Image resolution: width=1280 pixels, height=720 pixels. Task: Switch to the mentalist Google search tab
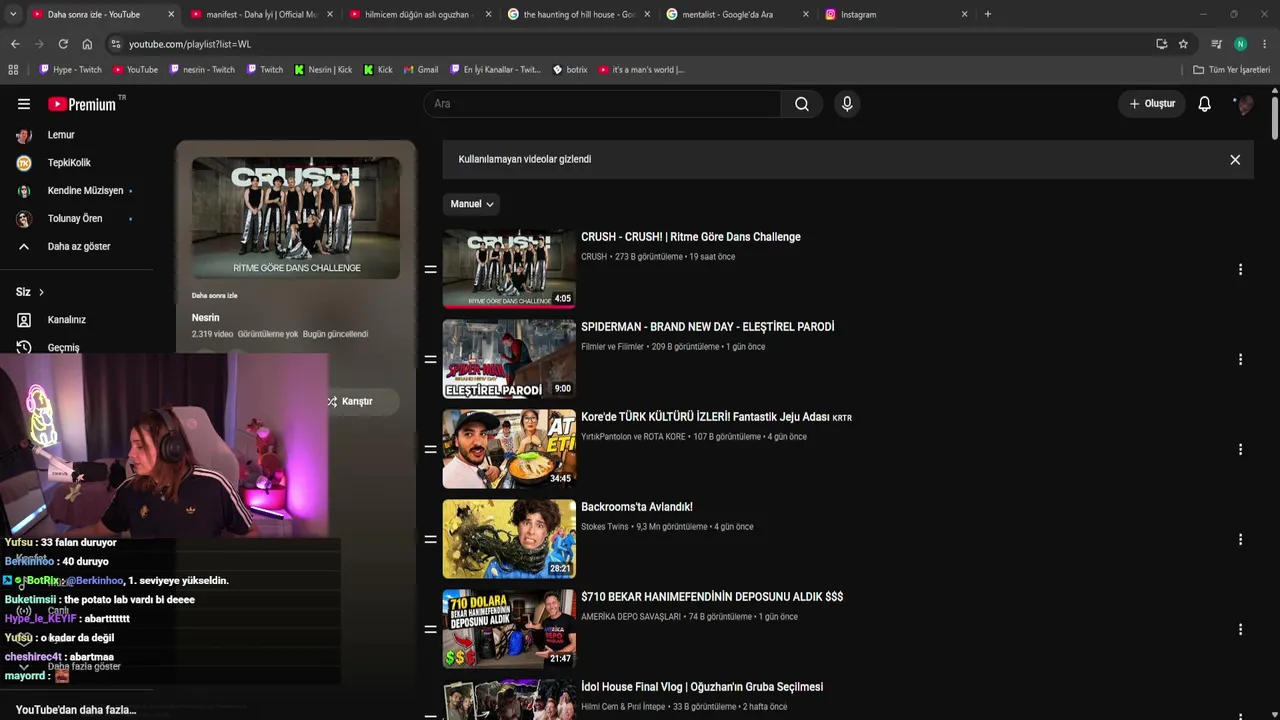point(736,14)
